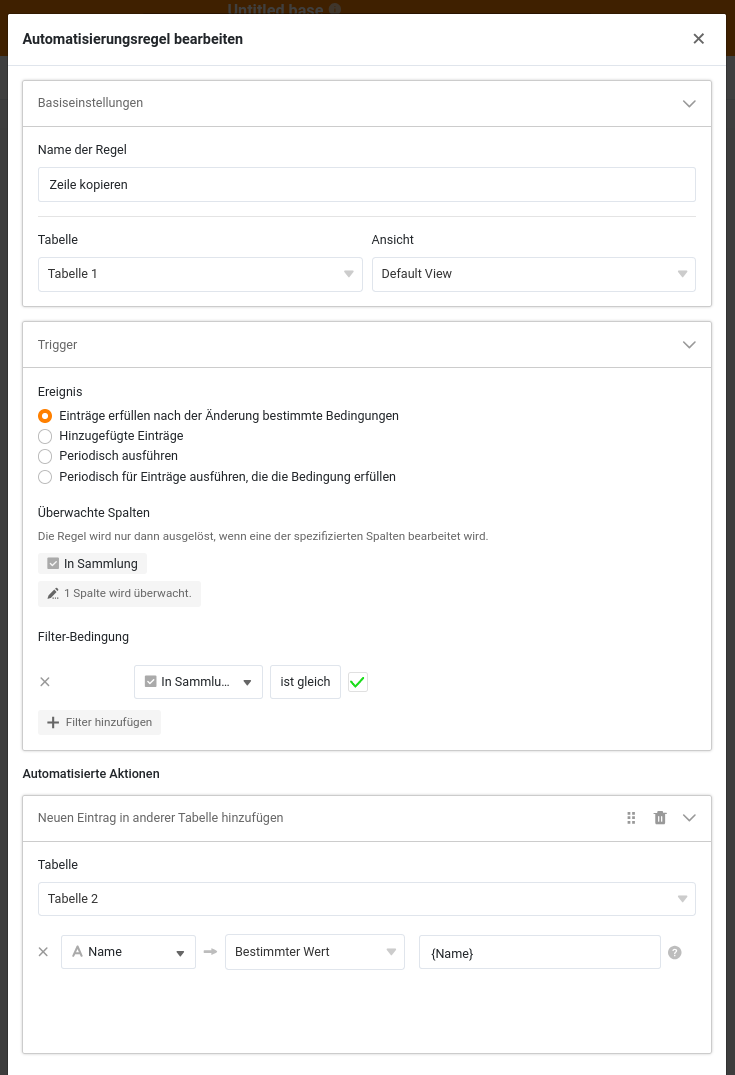This screenshot has height=1075, width=735.
Task: Click the rule name field 'Zeile kopieren'
Action: point(366,185)
